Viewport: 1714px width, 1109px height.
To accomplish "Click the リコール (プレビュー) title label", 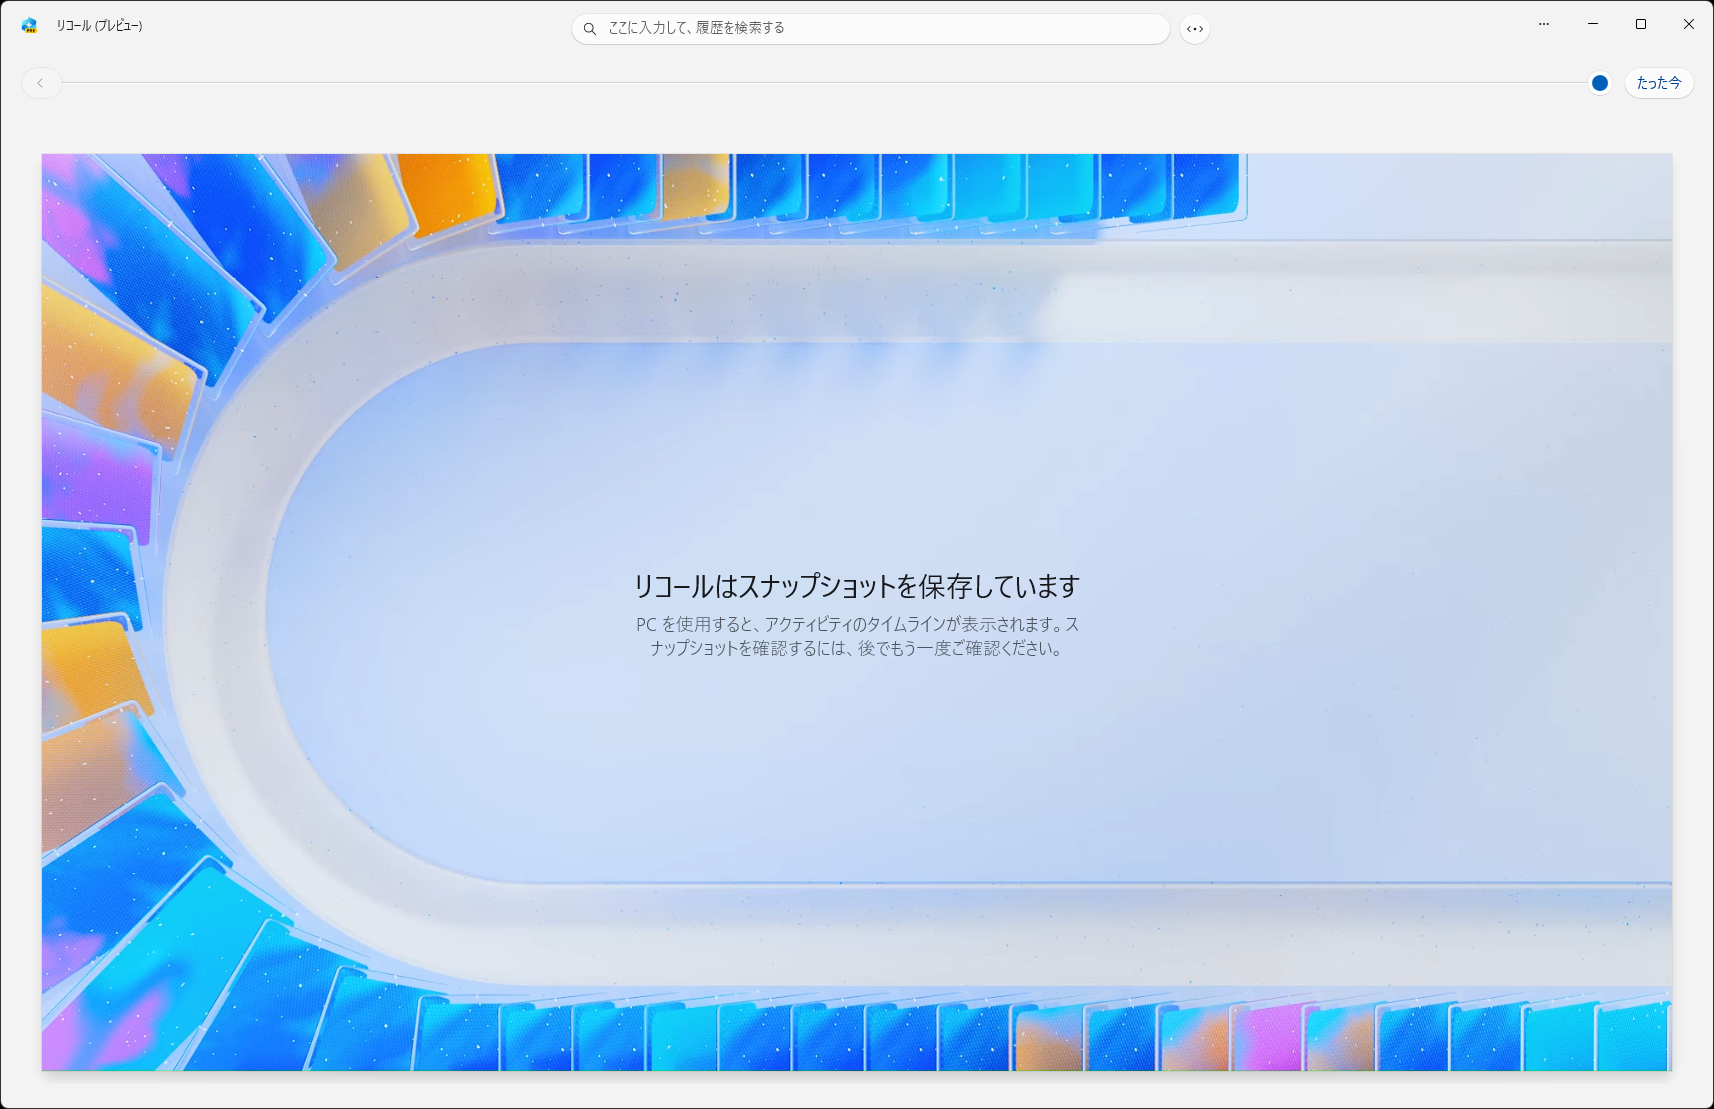I will click(100, 27).
